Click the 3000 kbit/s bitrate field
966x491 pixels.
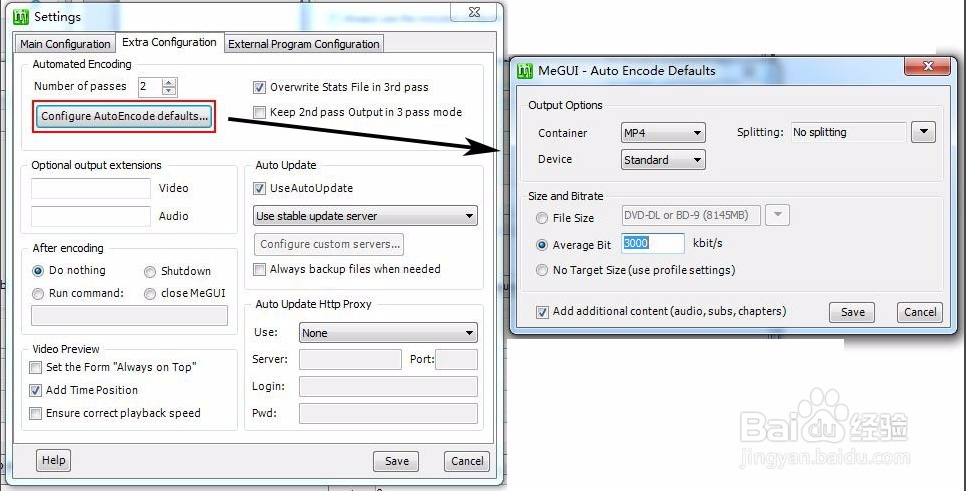pos(653,243)
